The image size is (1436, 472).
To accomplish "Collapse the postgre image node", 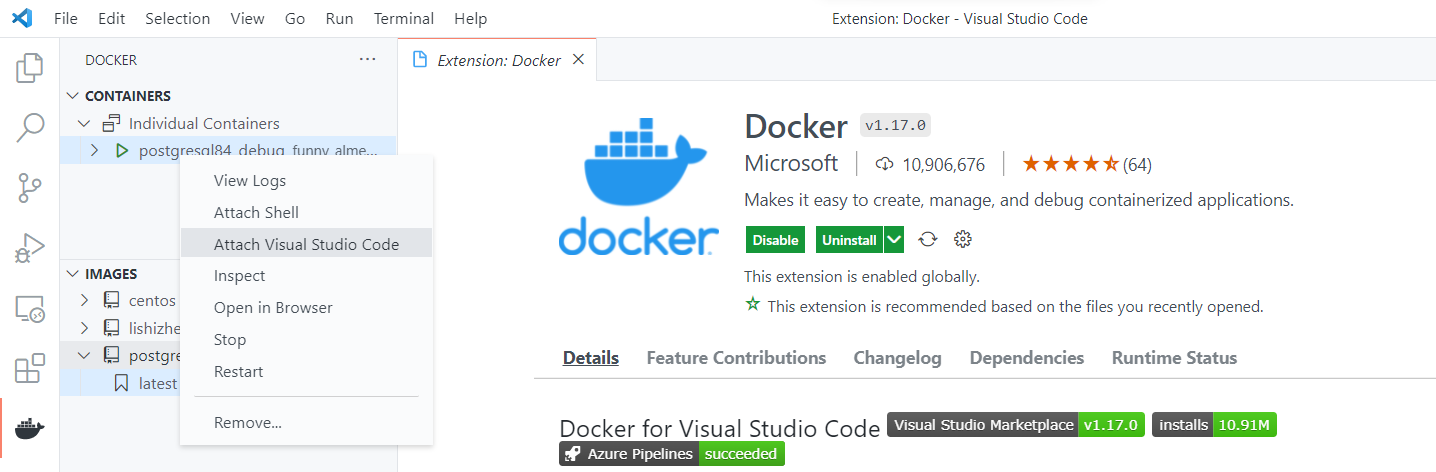I will point(85,355).
